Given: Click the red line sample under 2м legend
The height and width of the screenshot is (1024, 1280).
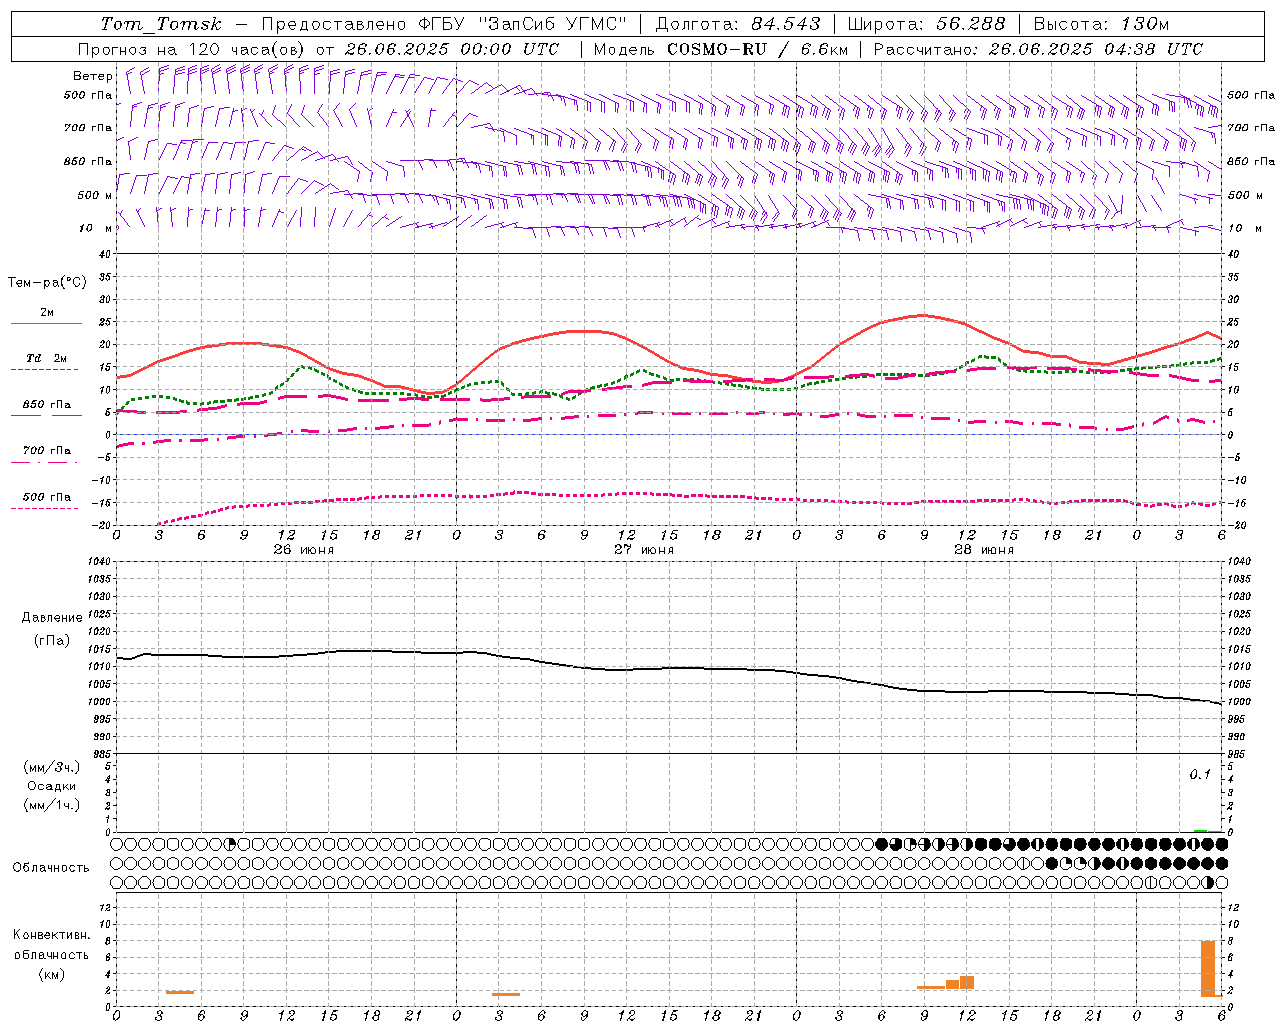Looking at the screenshot, I should pos(46,324).
